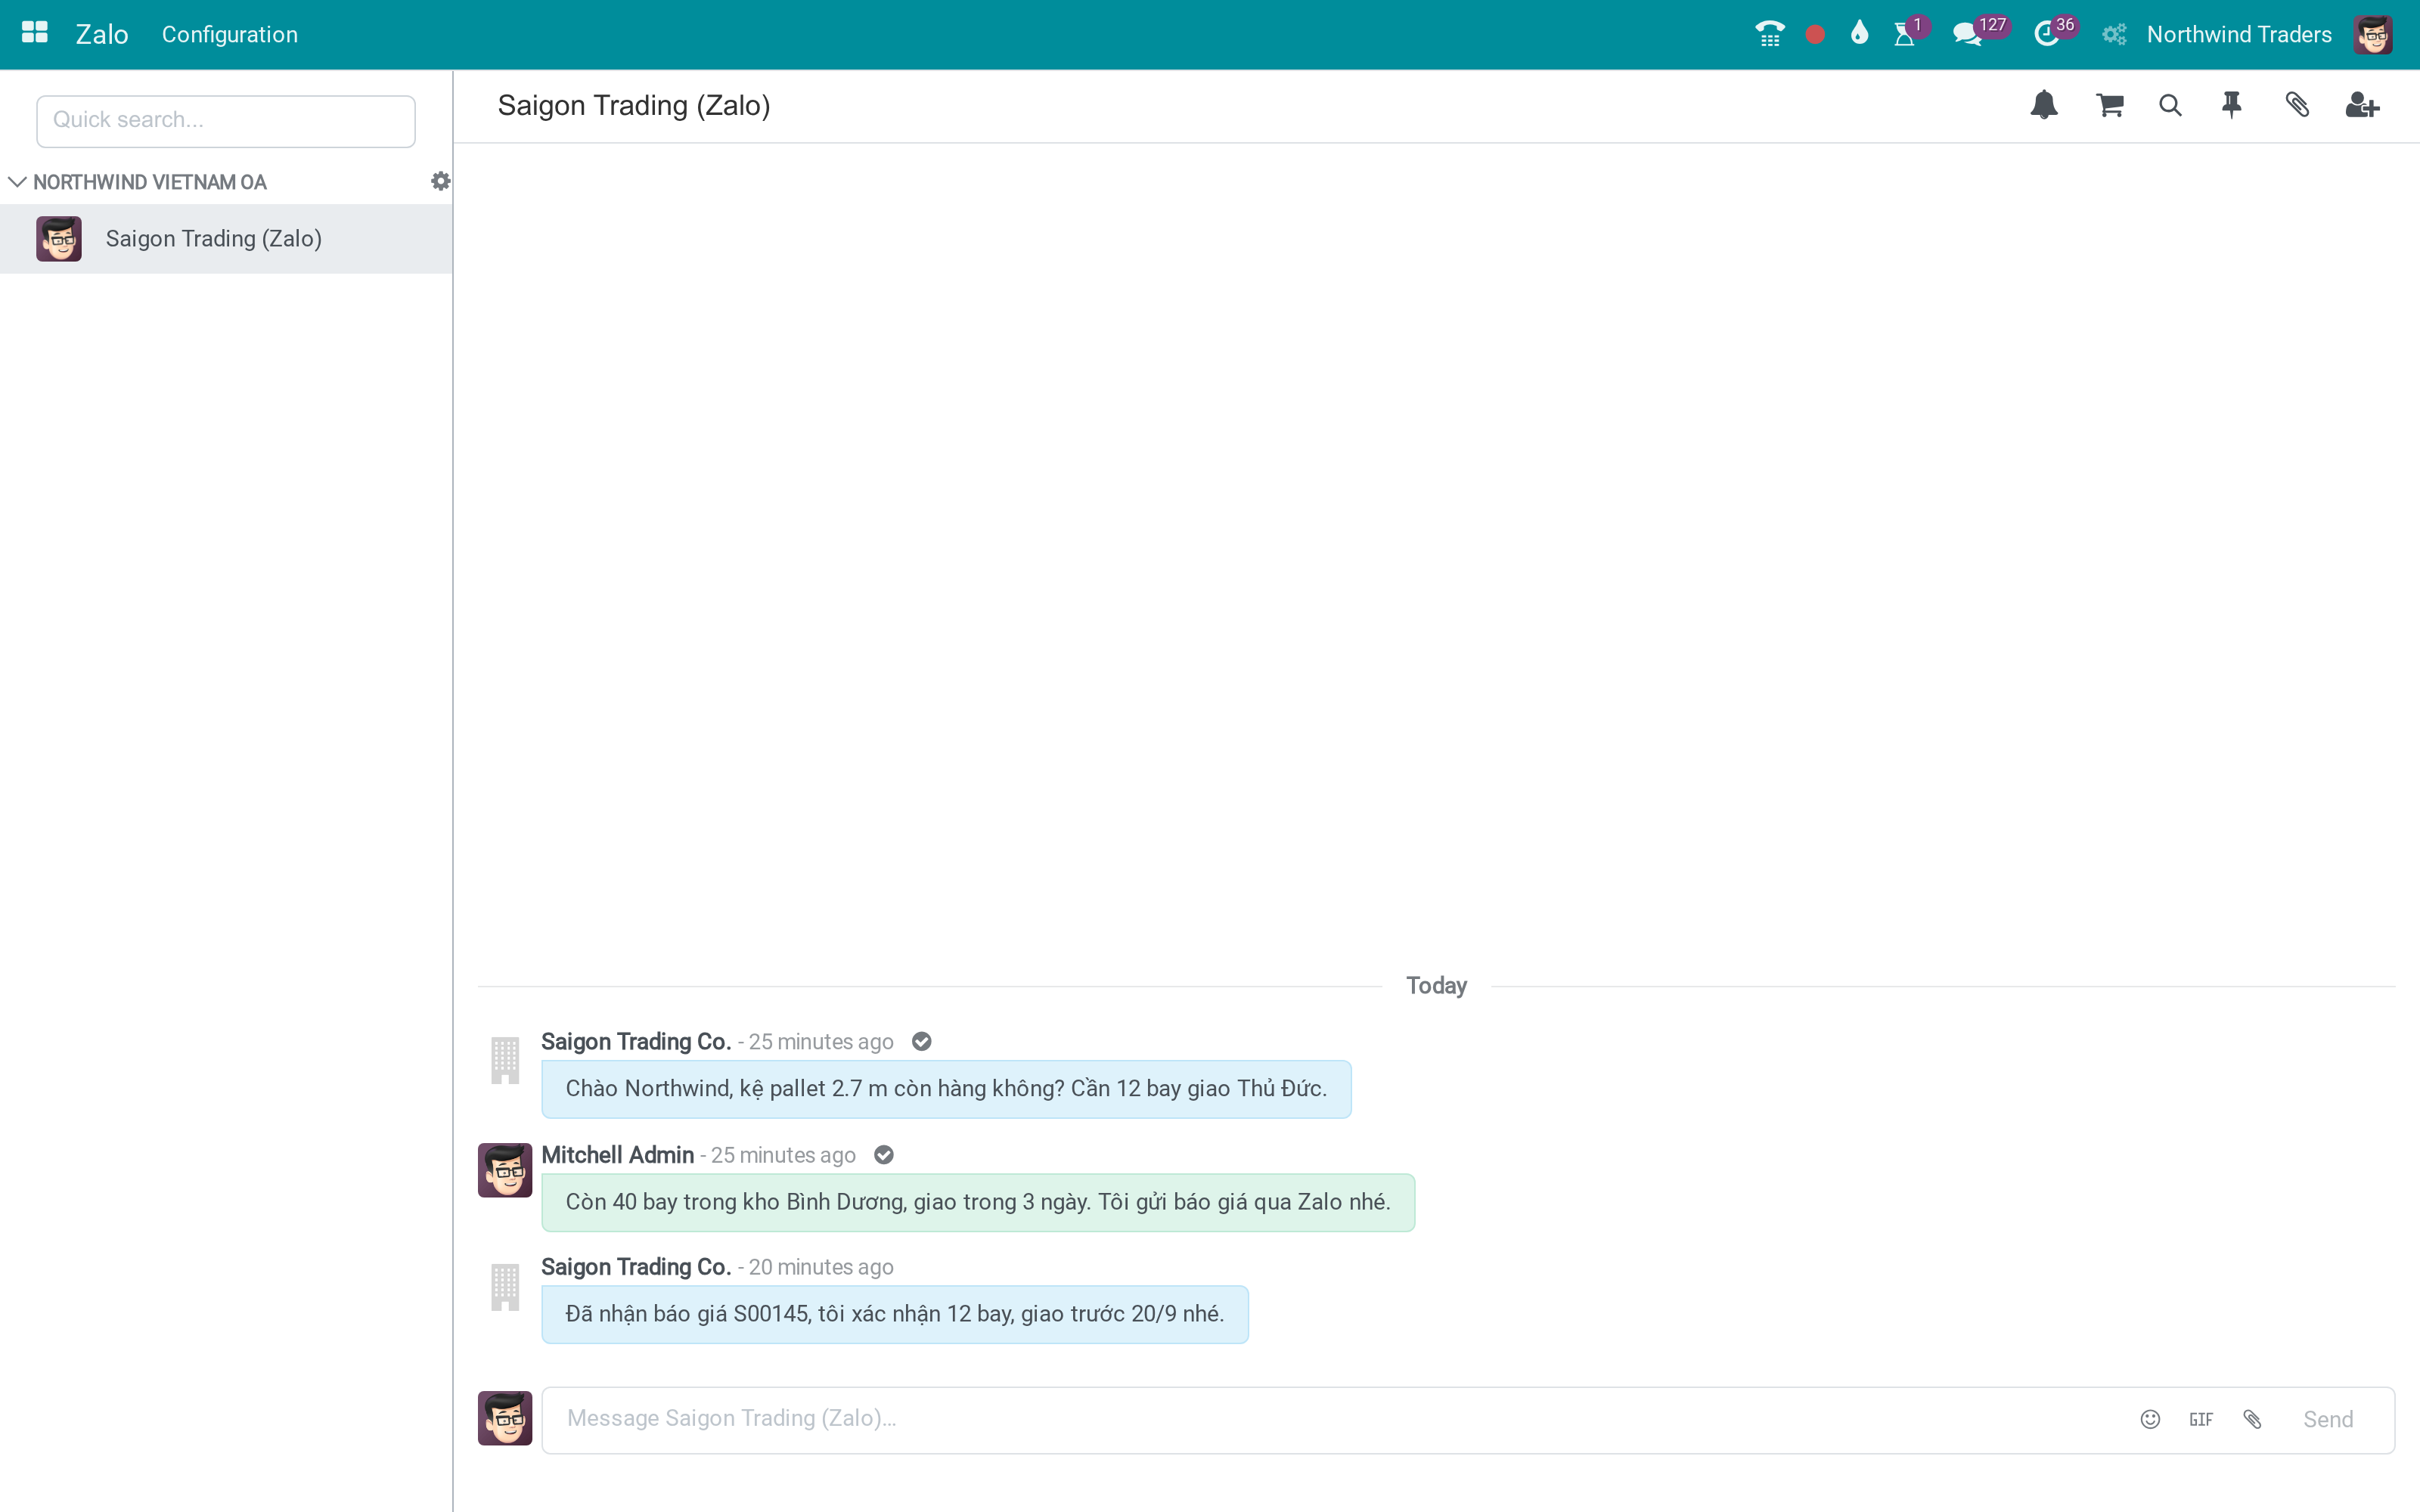Image resolution: width=2420 pixels, height=1512 pixels.
Task: Open the Zalo app home
Action: (102, 35)
